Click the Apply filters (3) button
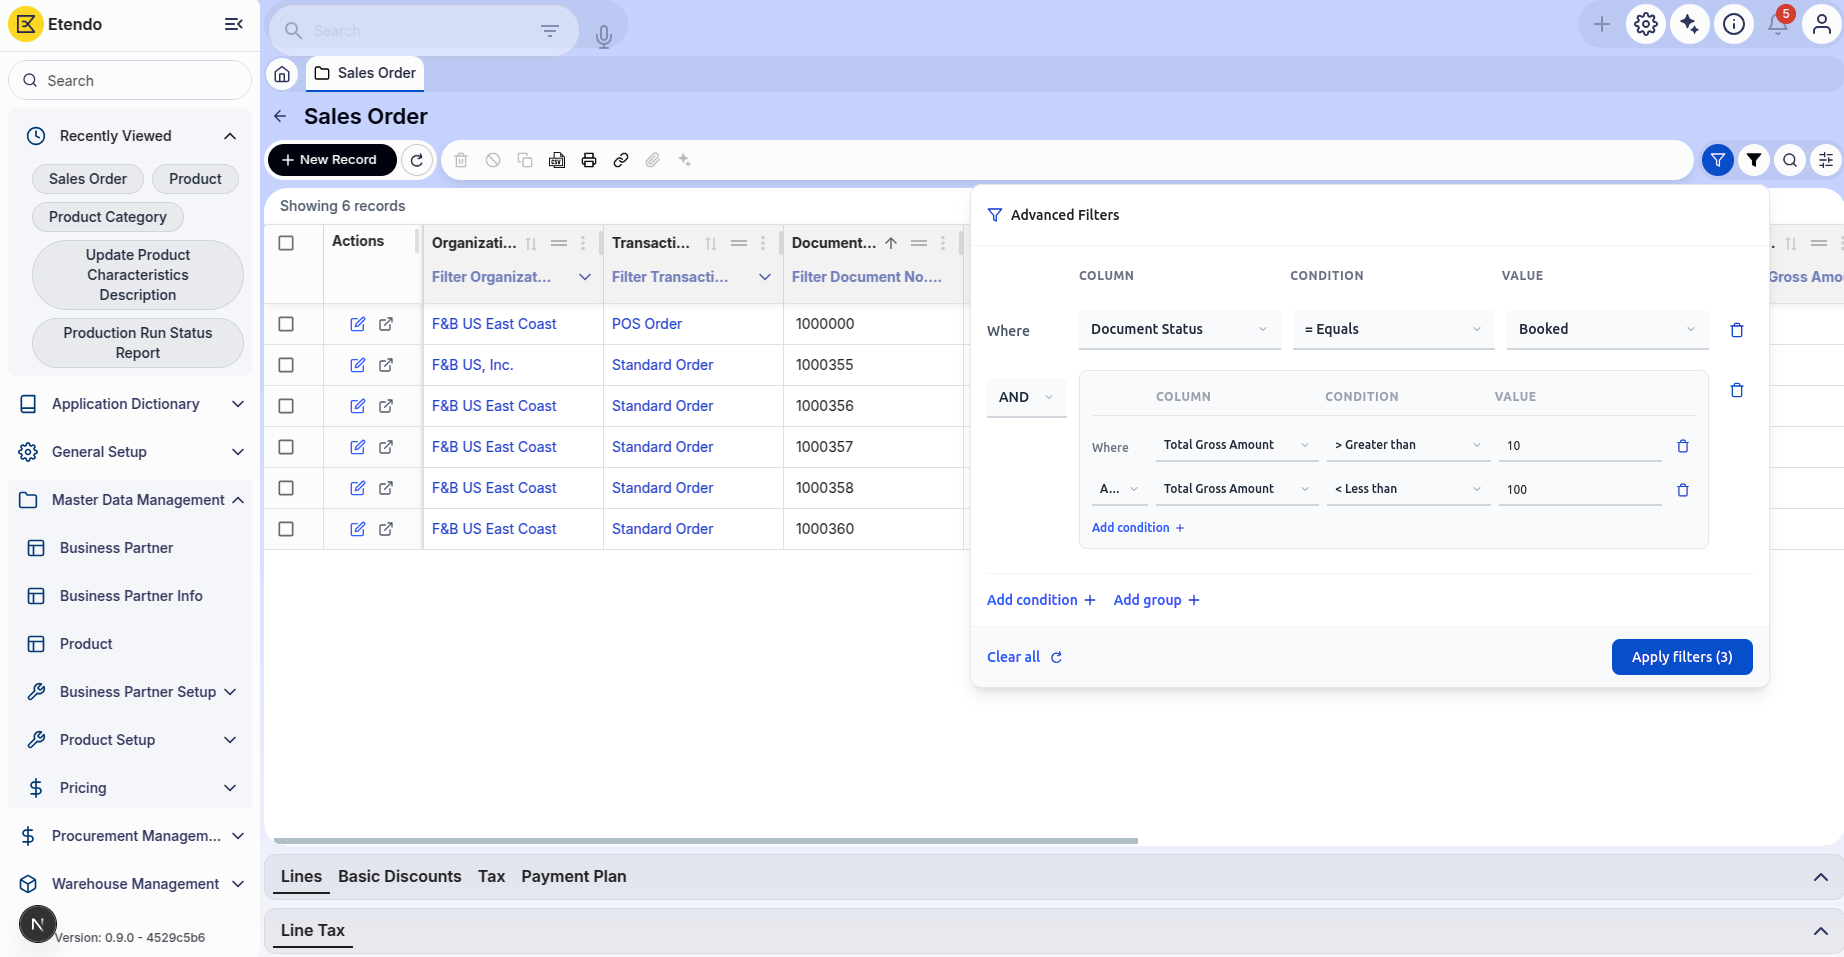This screenshot has width=1844, height=957. [1681, 657]
